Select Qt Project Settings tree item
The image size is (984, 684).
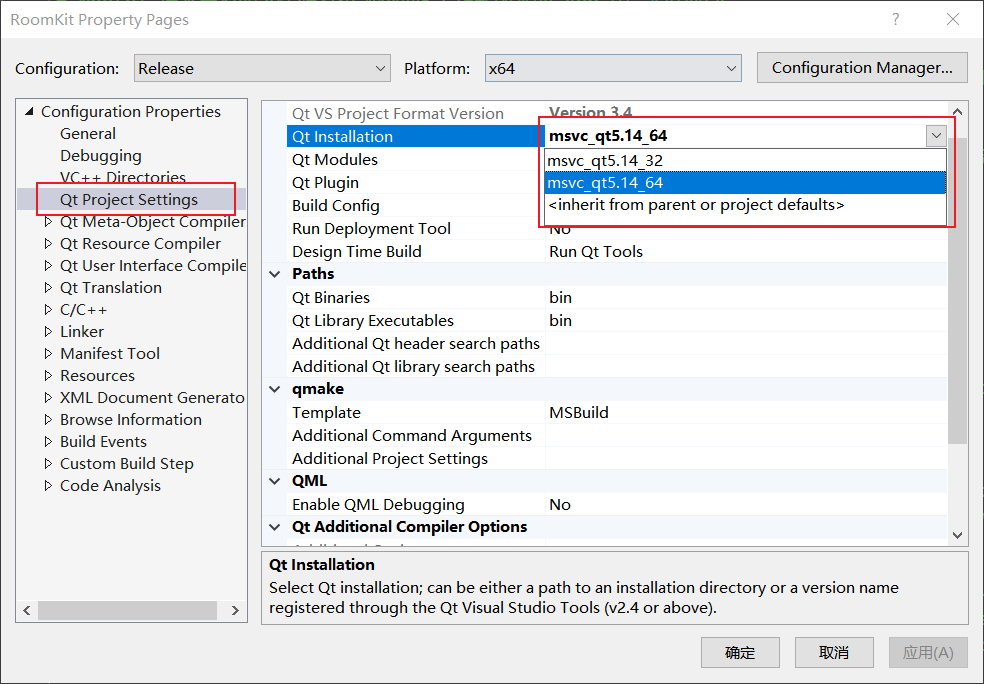[x=129, y=200]
